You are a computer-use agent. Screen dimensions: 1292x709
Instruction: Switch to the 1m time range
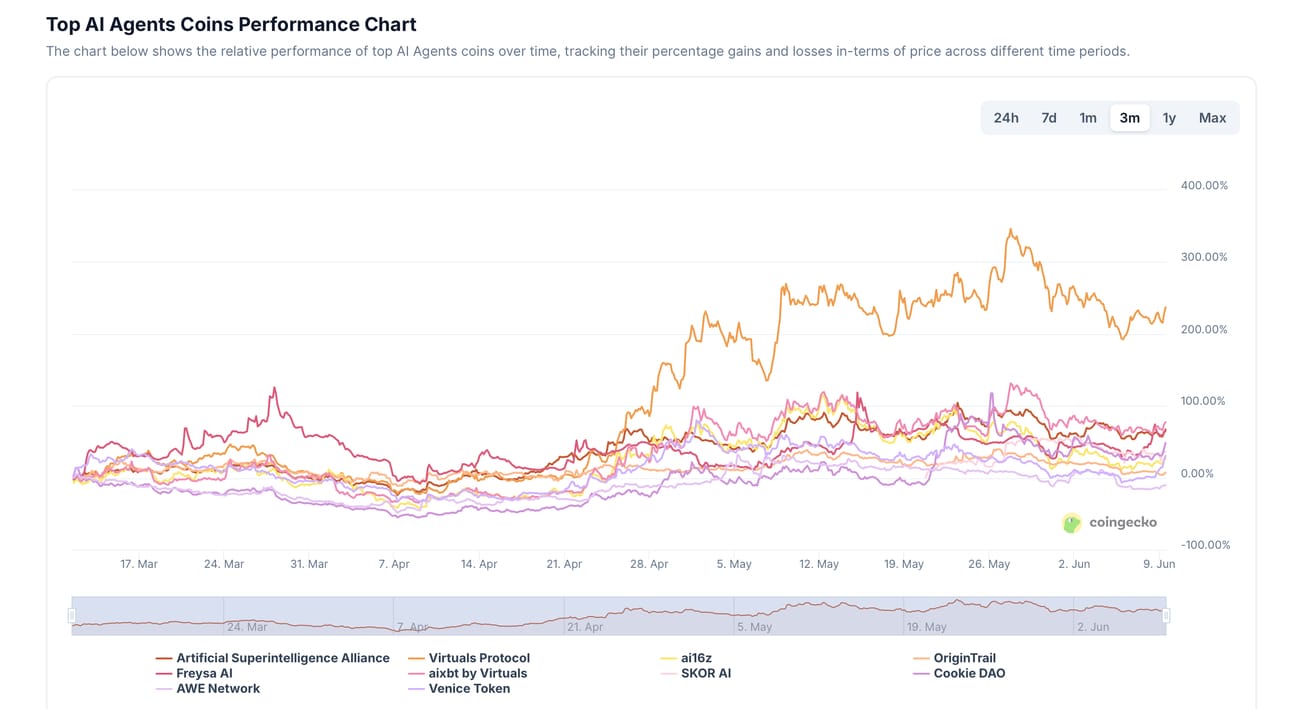pyautogui.click(x=1088, y=118)
